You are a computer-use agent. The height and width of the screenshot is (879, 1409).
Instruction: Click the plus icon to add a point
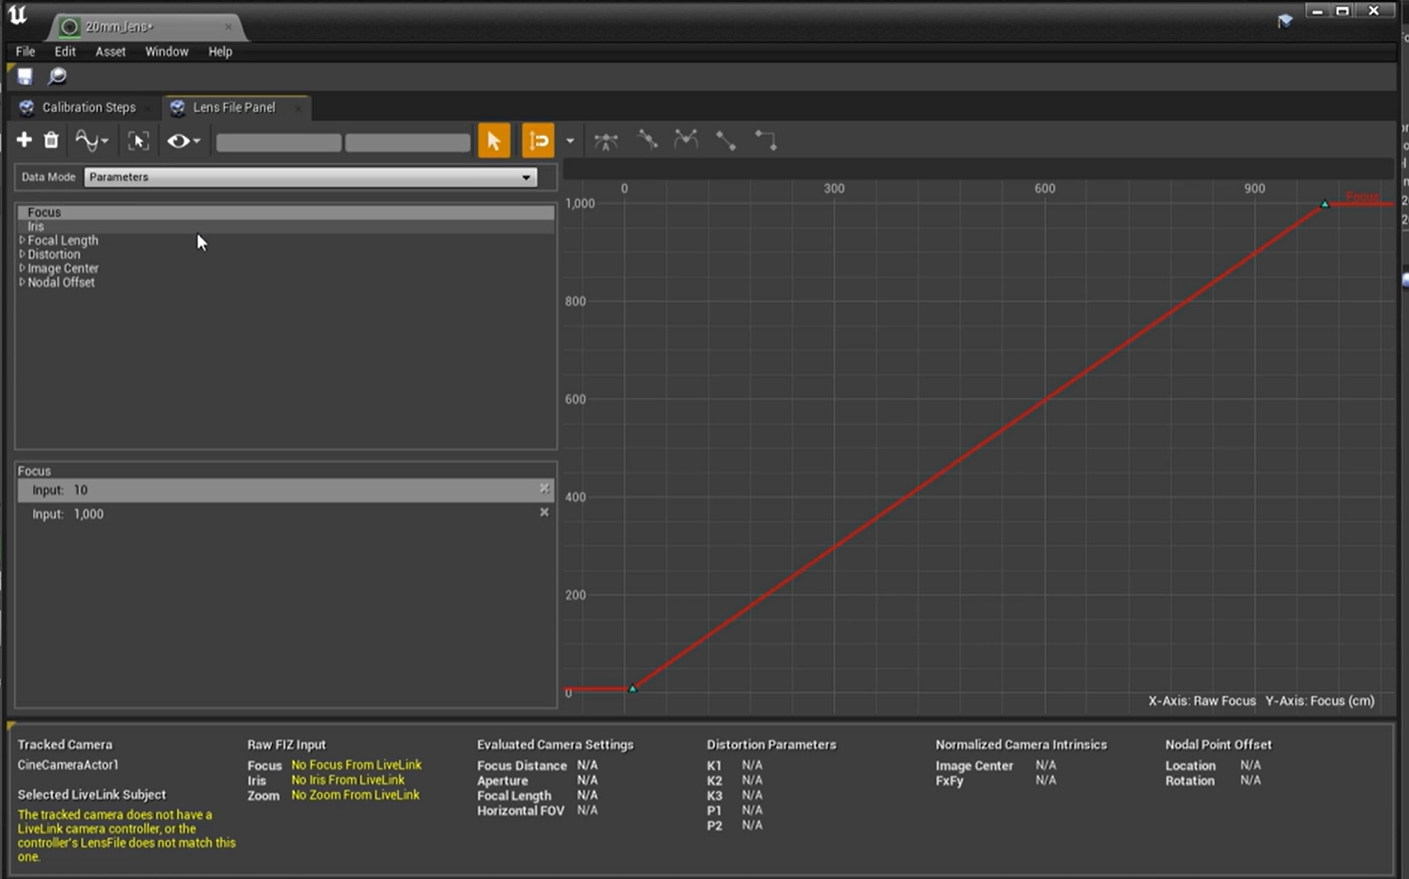(24, 141)
